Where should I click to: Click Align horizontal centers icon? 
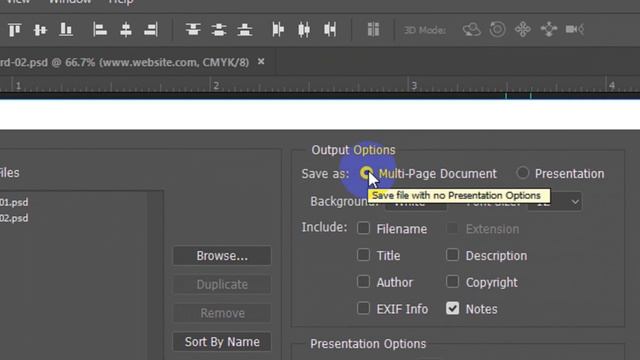coord(126,30)
